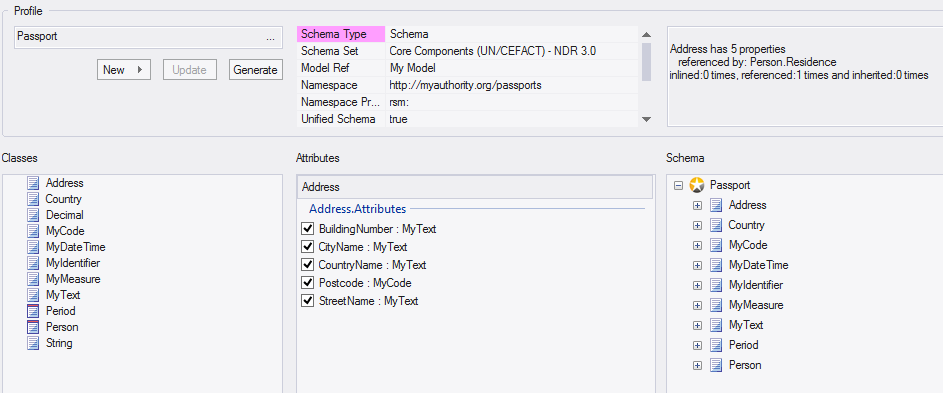Screen dimensions: 943x393
Task: Click the MyDateTime icon in Schema tree
Action: (716, 265)
